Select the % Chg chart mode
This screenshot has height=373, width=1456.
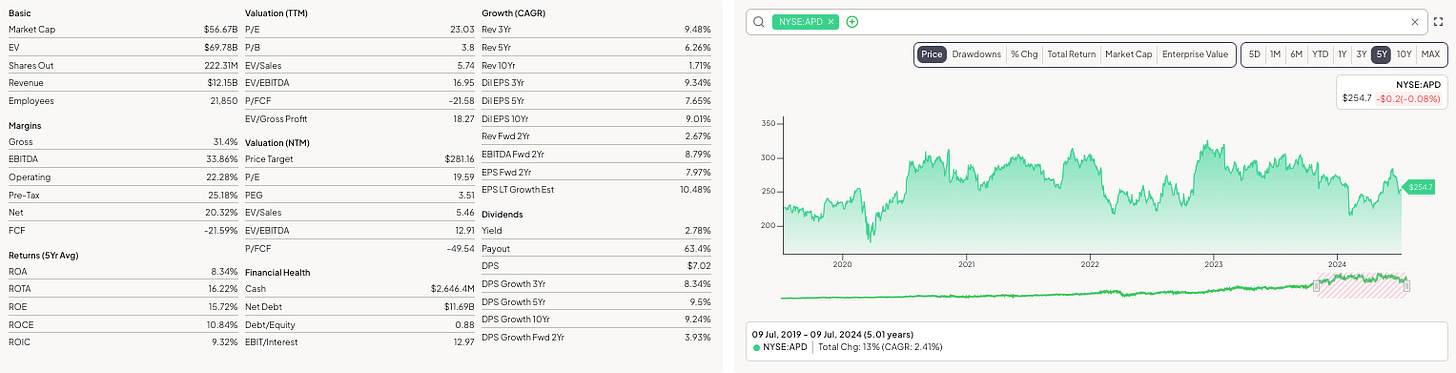pos(1023,55)
